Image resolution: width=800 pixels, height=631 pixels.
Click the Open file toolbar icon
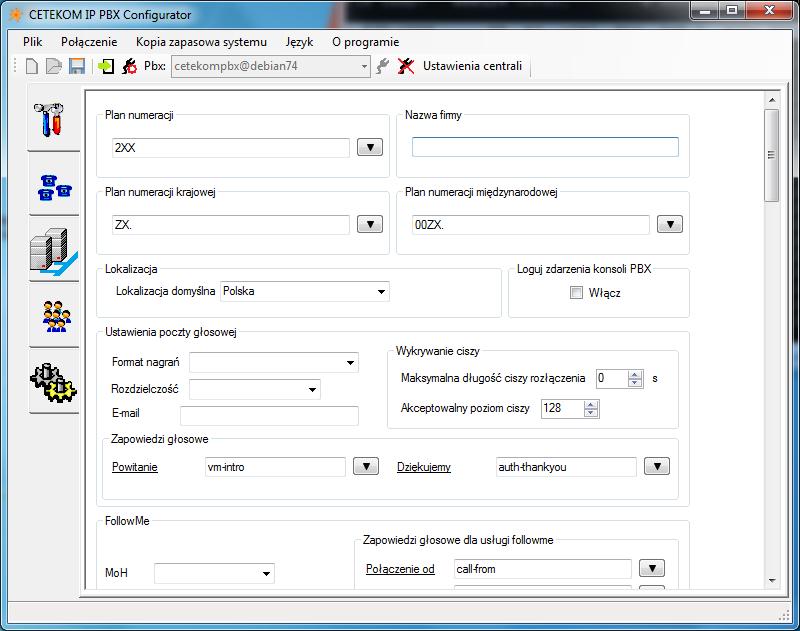coord(54,66)
